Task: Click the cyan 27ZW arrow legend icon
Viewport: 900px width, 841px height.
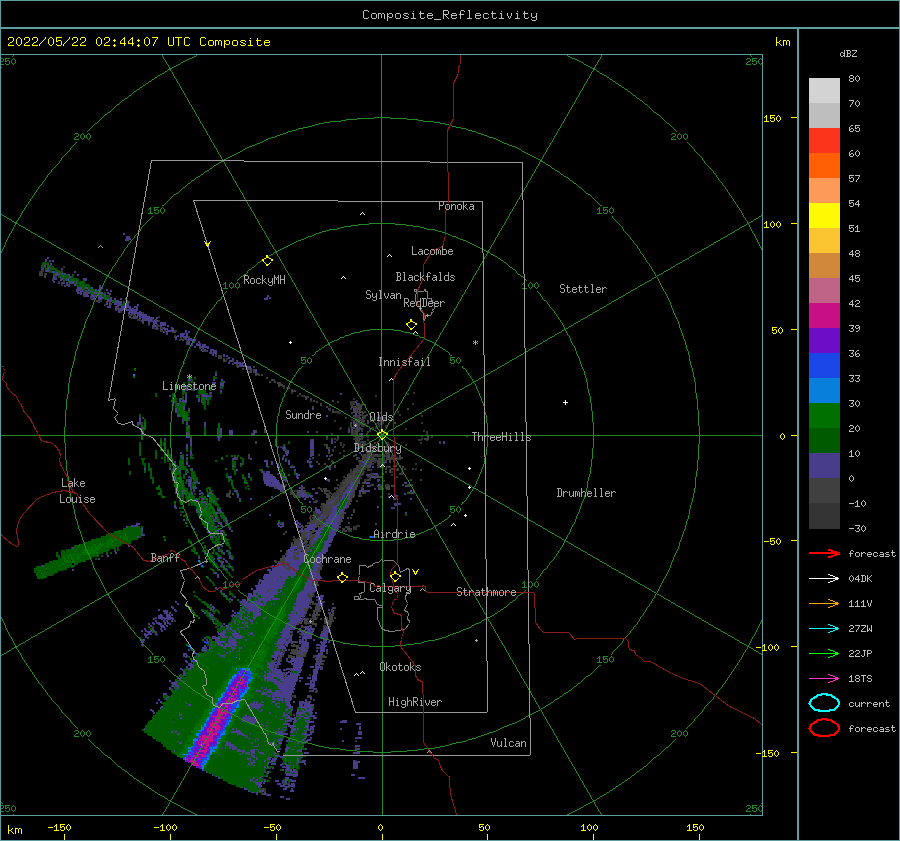Action: point(824,629)
